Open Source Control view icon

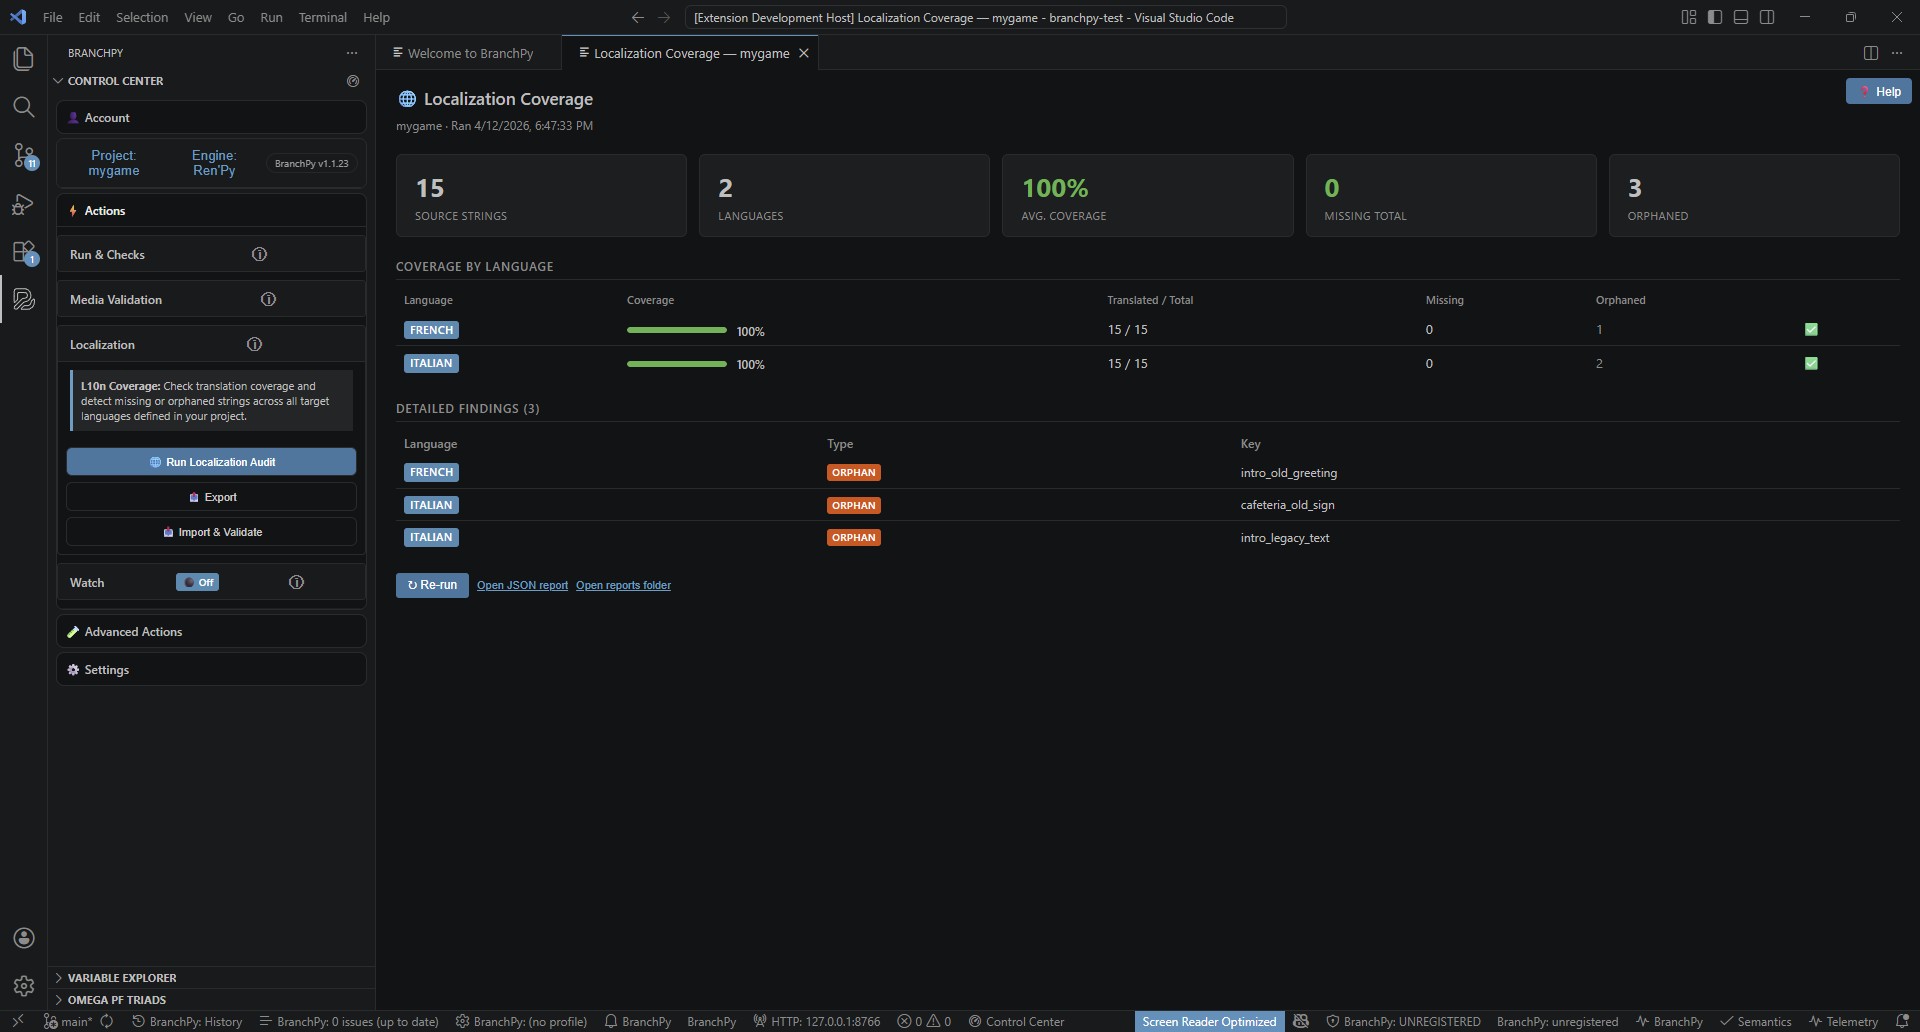(x=23, y=155)
